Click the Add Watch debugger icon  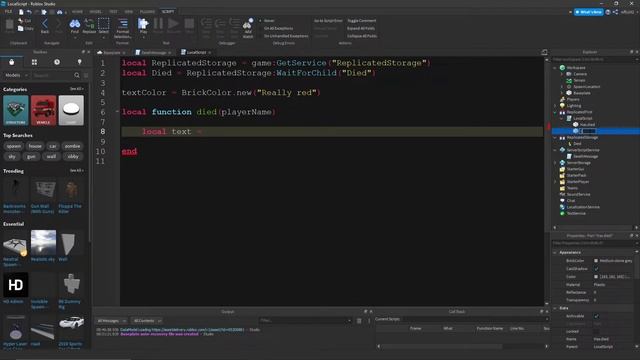pos(248,28)
